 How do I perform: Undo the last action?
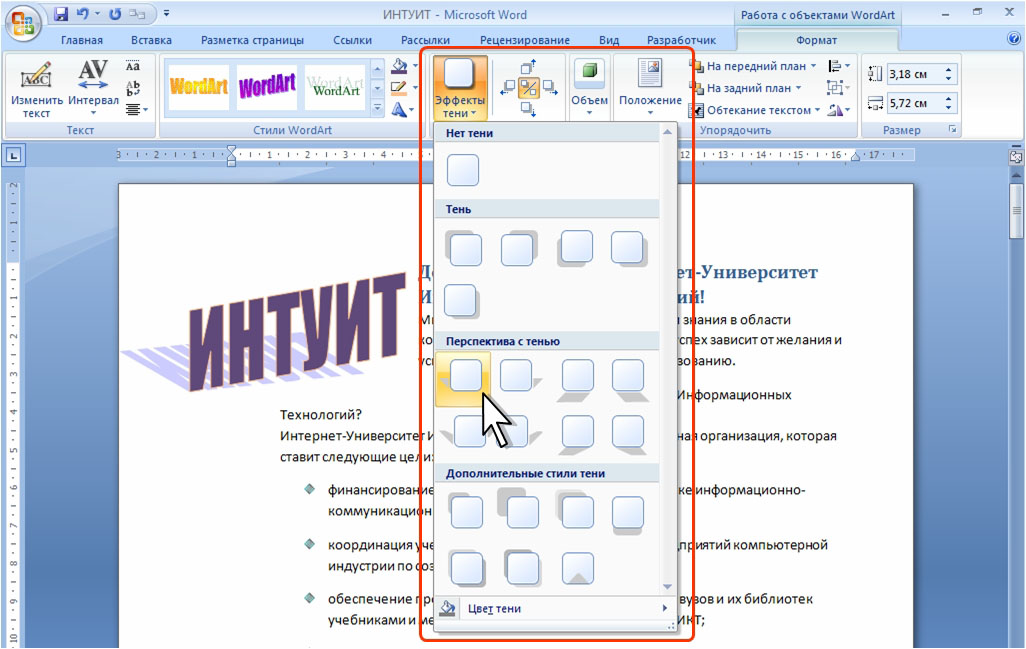83,14
